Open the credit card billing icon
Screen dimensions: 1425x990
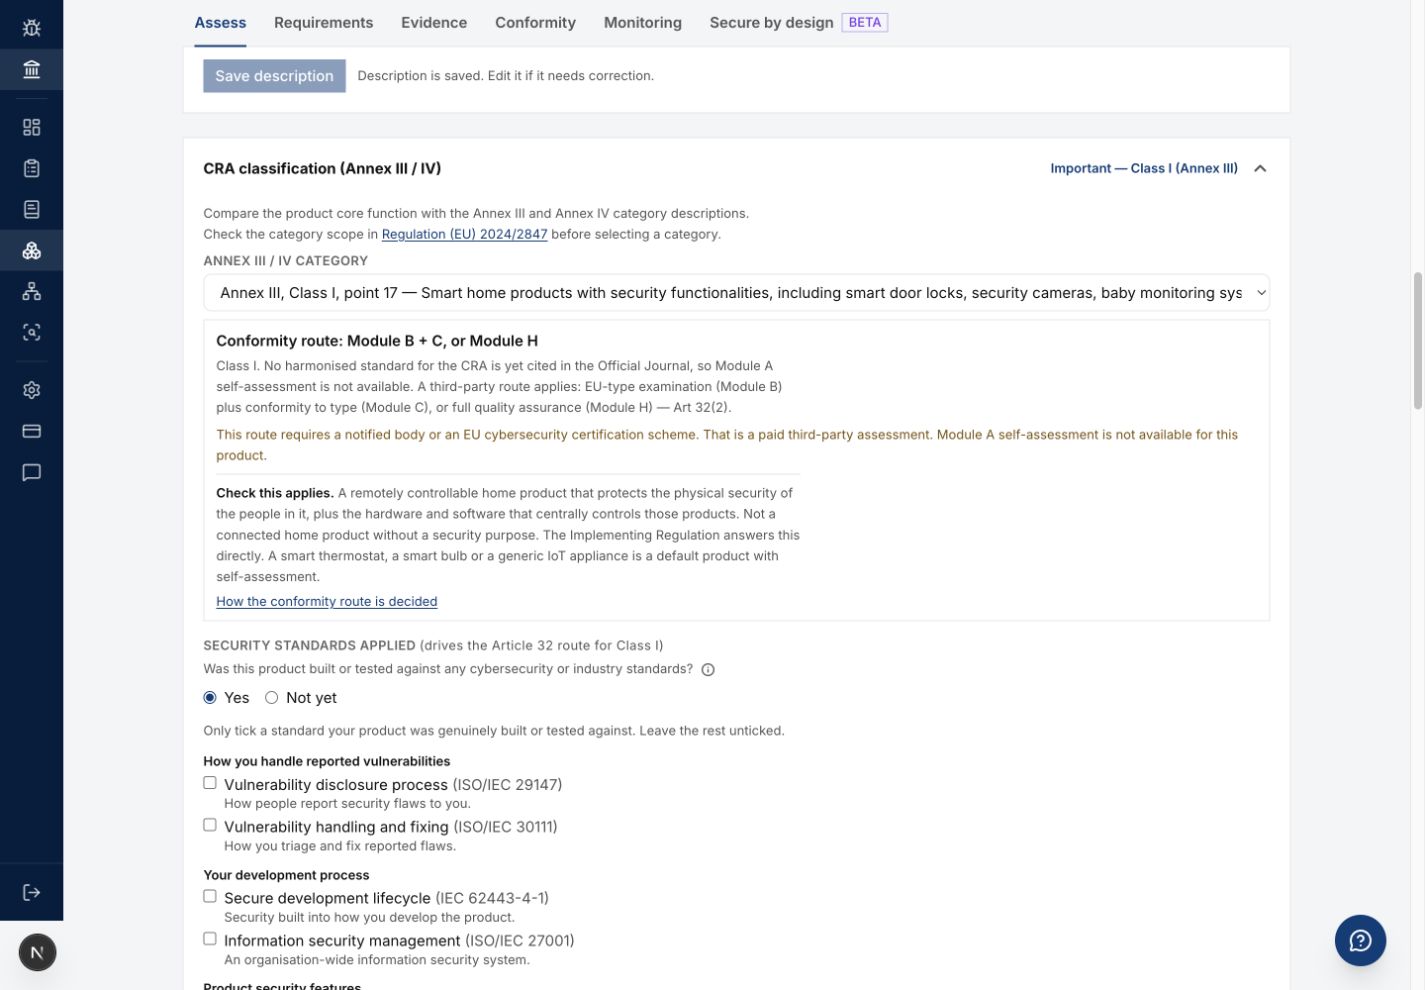click(x=31, y=431)
